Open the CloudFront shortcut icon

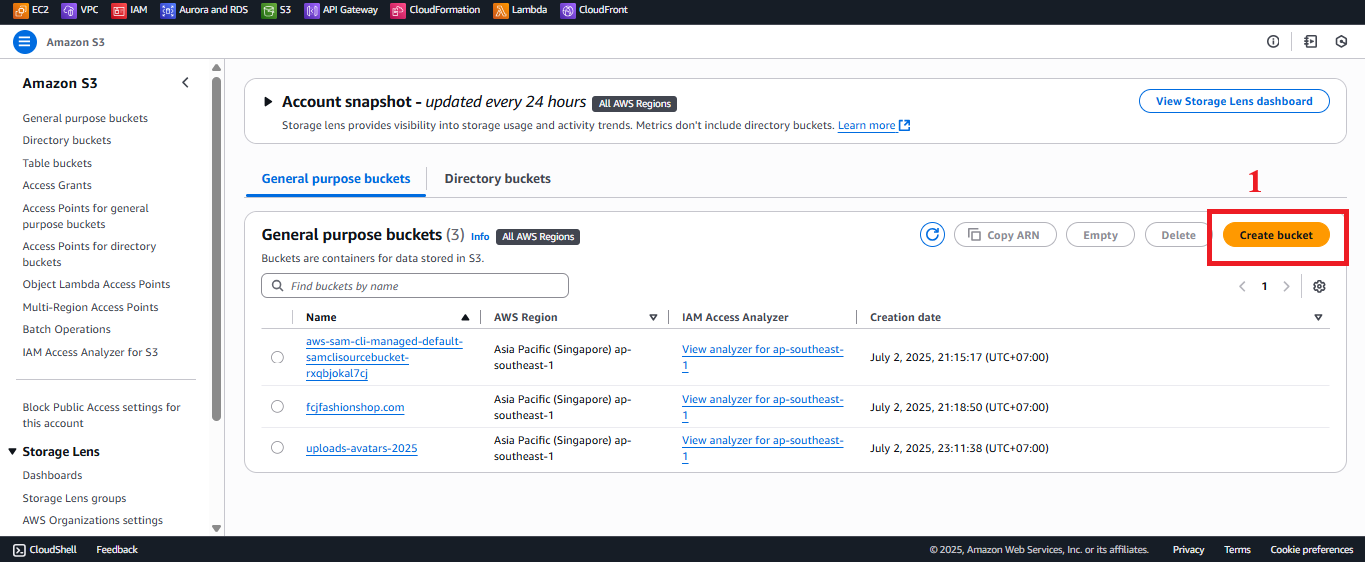coord(567,10)
